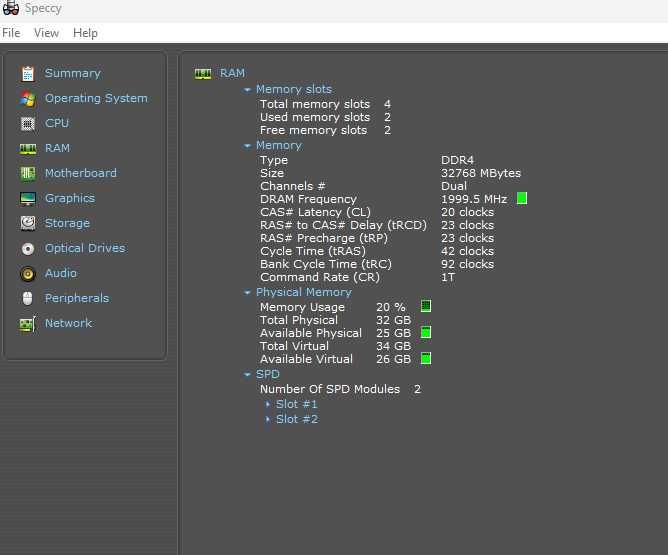The width and height of the screenshot is (668, 555).
Task: Click the 'CAS# Latency (CL)' label
Action: click(x=315, y=212)
